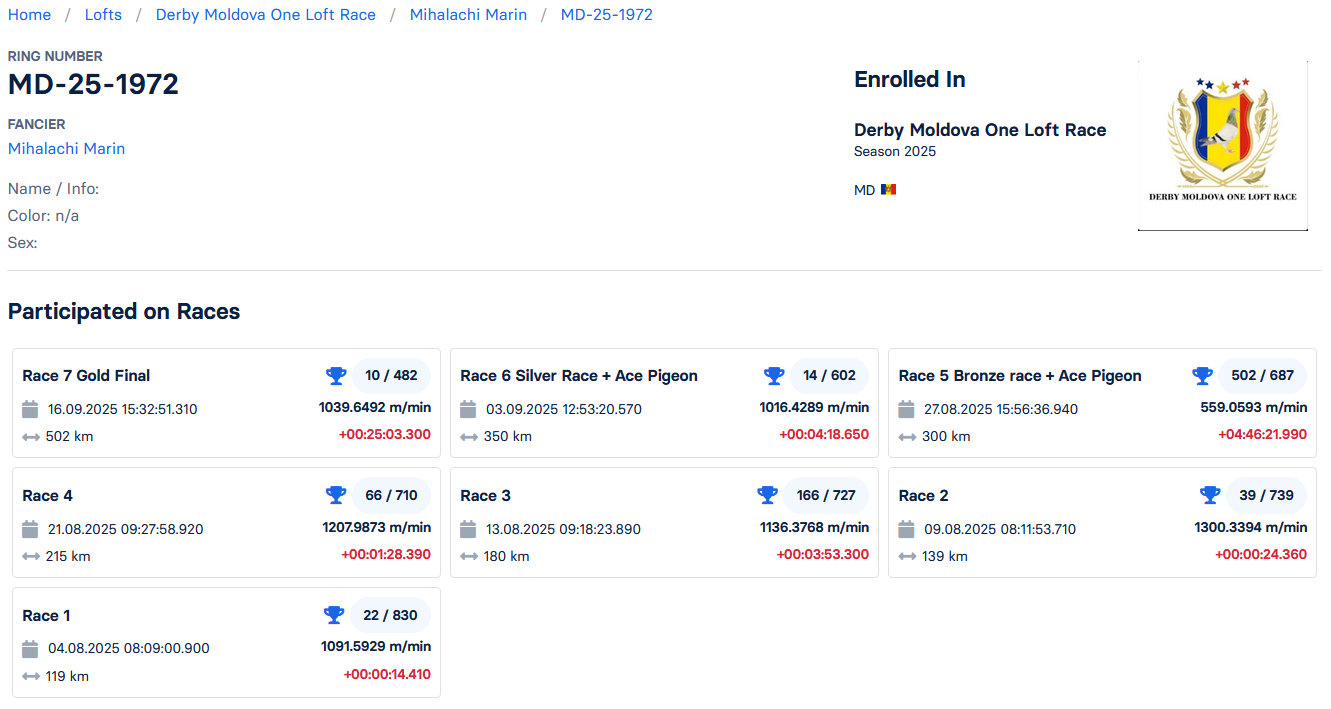Click the trophy icon on Race 5 Bronze race

tap(1202, 376)
